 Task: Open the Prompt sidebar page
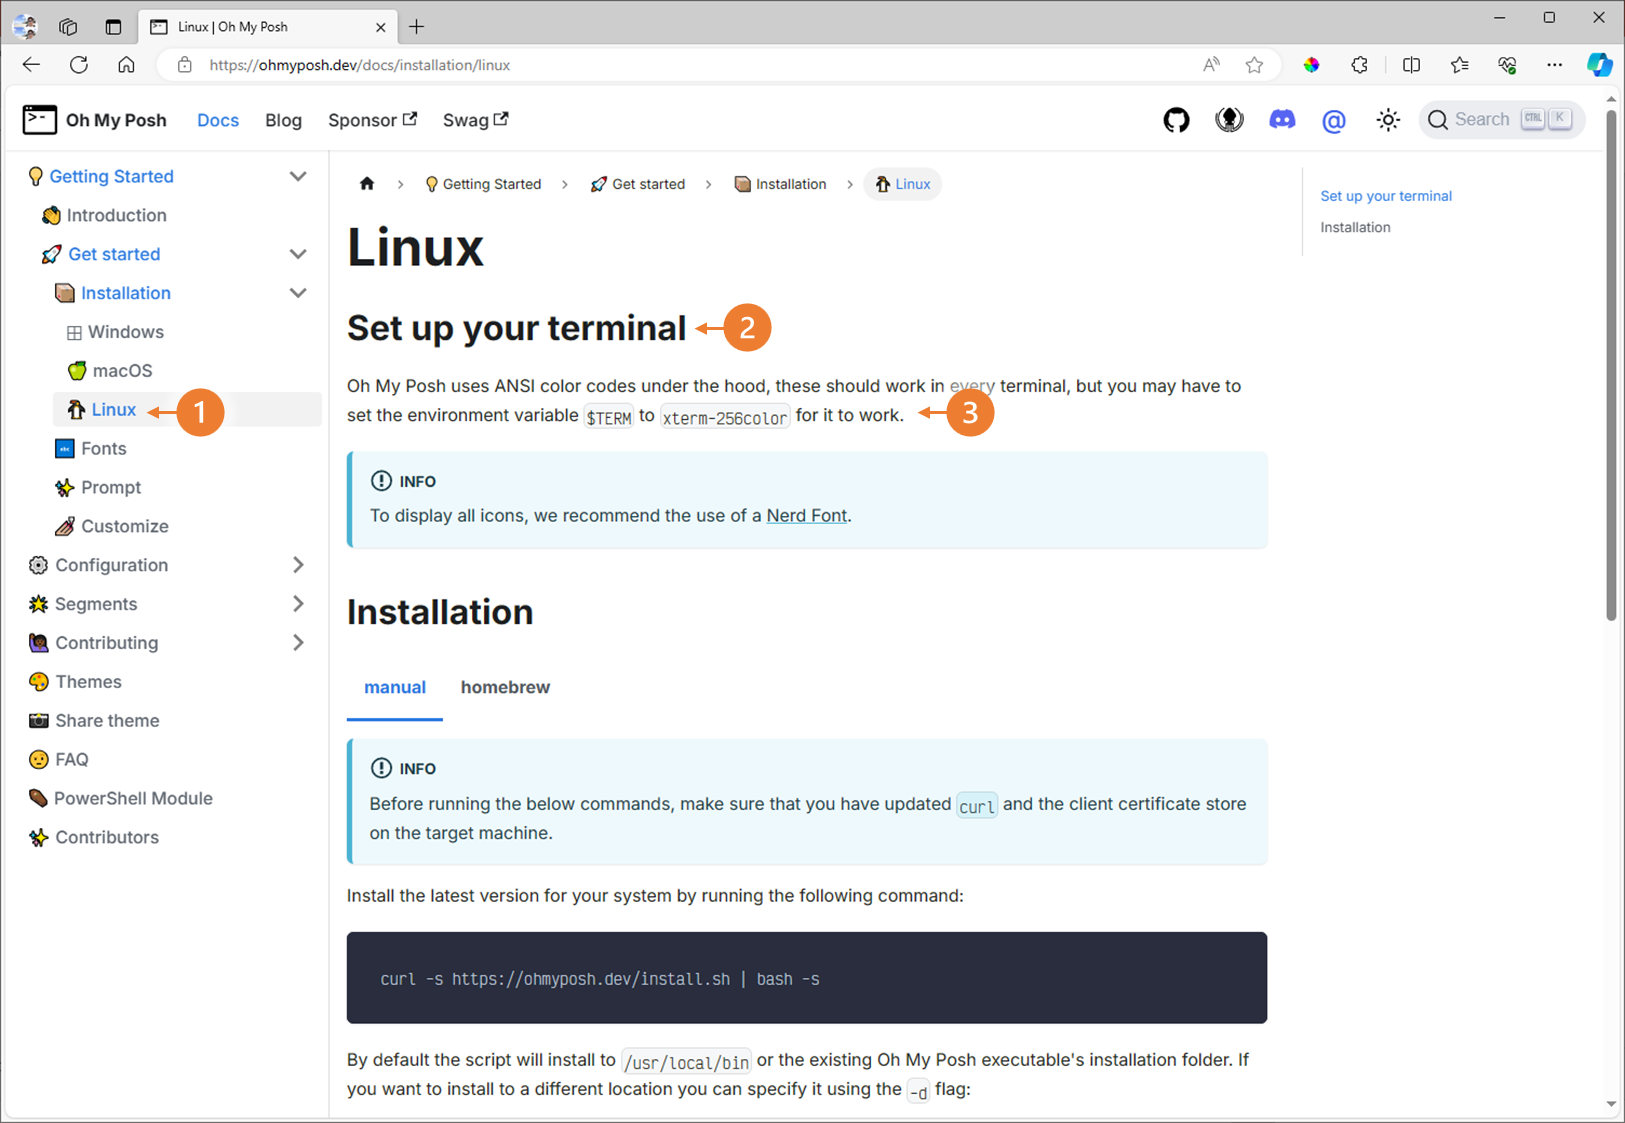[x=98, y=488]
